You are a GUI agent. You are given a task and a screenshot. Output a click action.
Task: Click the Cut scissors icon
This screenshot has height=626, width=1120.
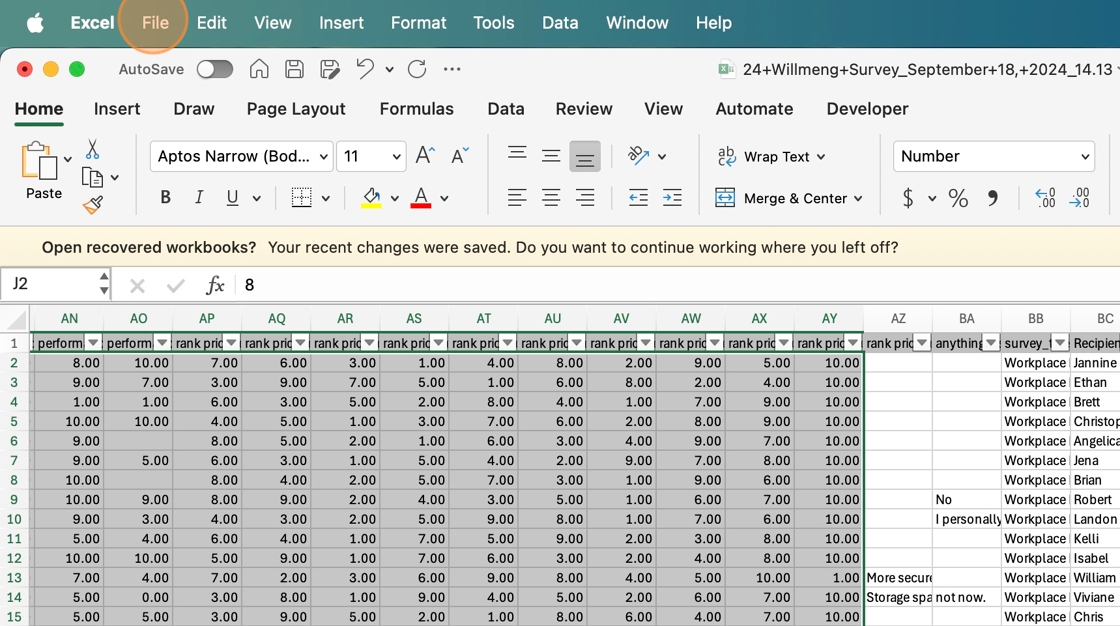point(92,150)
